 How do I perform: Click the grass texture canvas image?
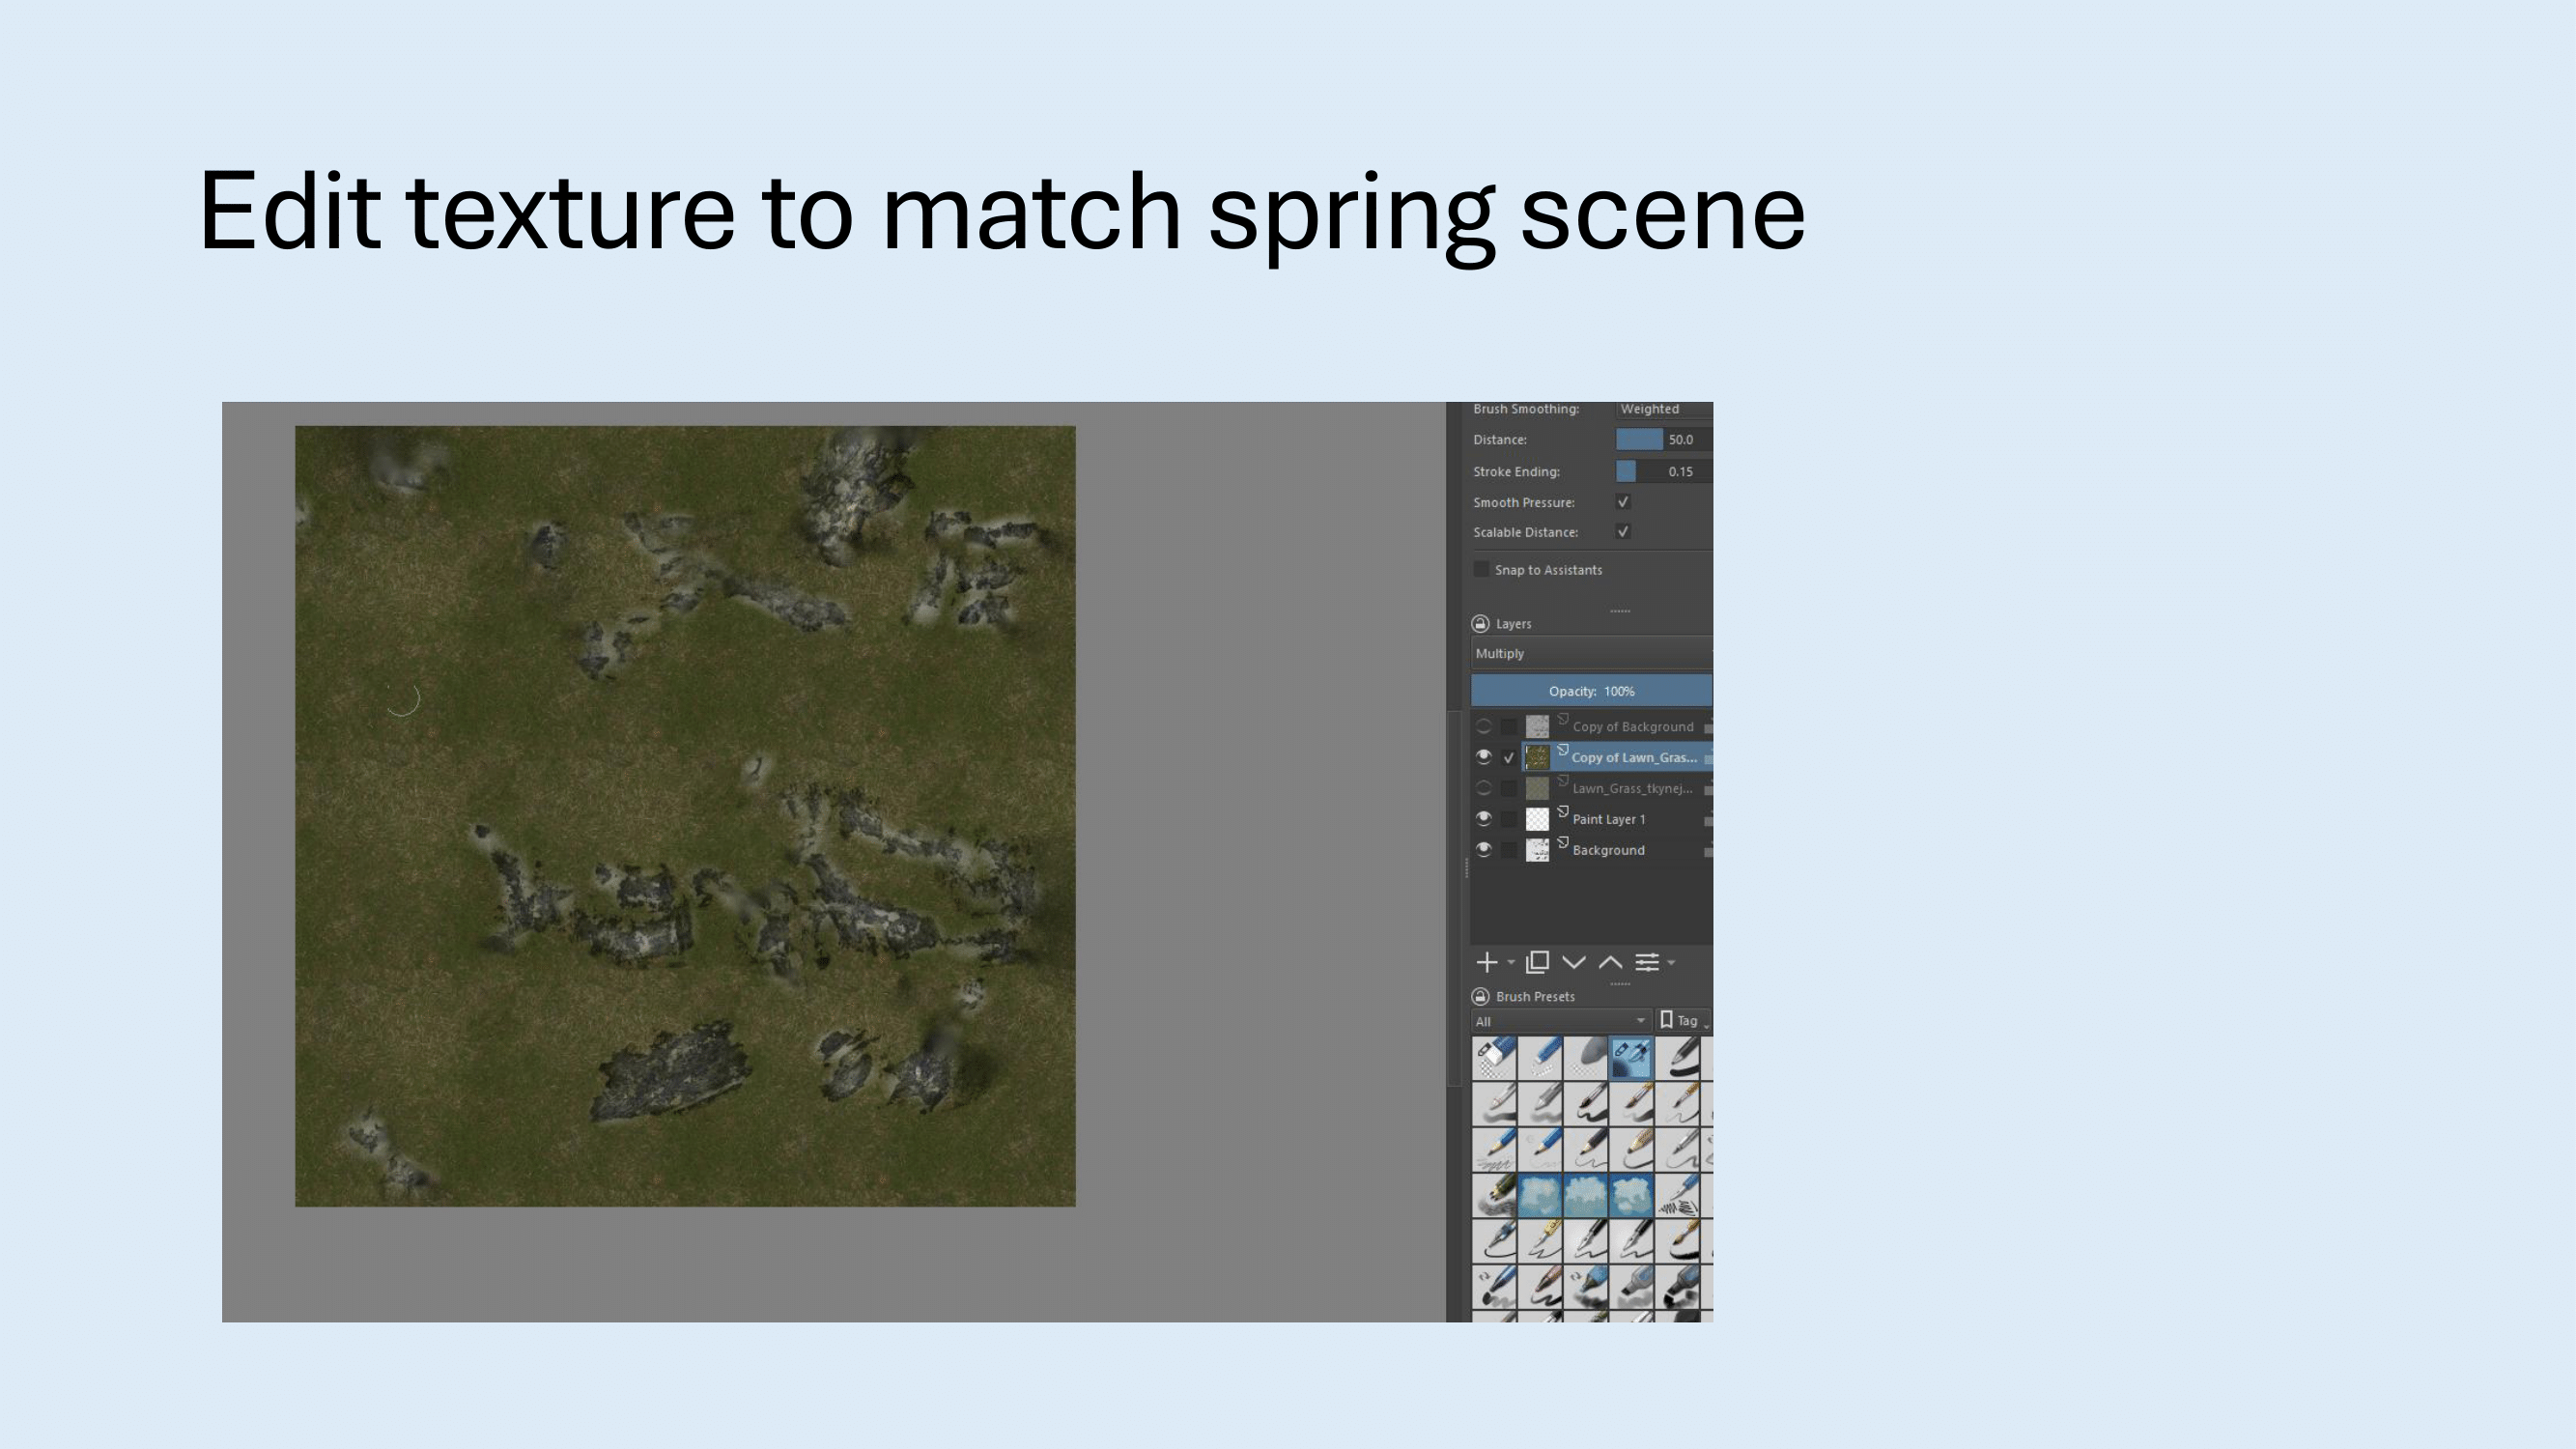[x=685, y=816]
